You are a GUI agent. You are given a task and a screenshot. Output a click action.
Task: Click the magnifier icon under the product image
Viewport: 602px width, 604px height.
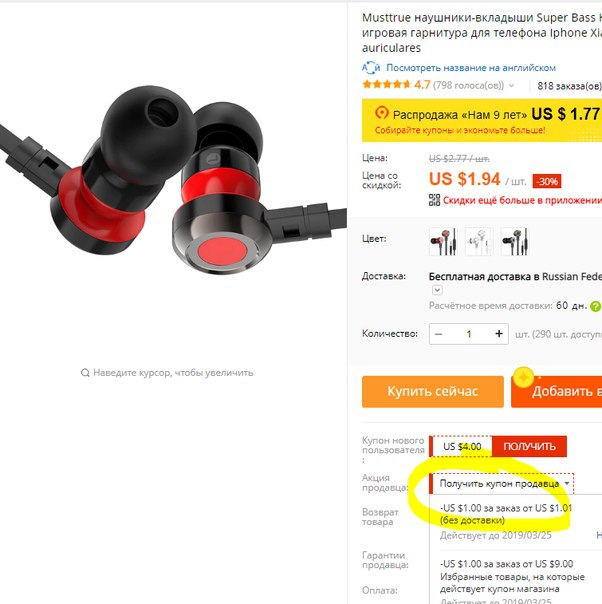[85, 373]
